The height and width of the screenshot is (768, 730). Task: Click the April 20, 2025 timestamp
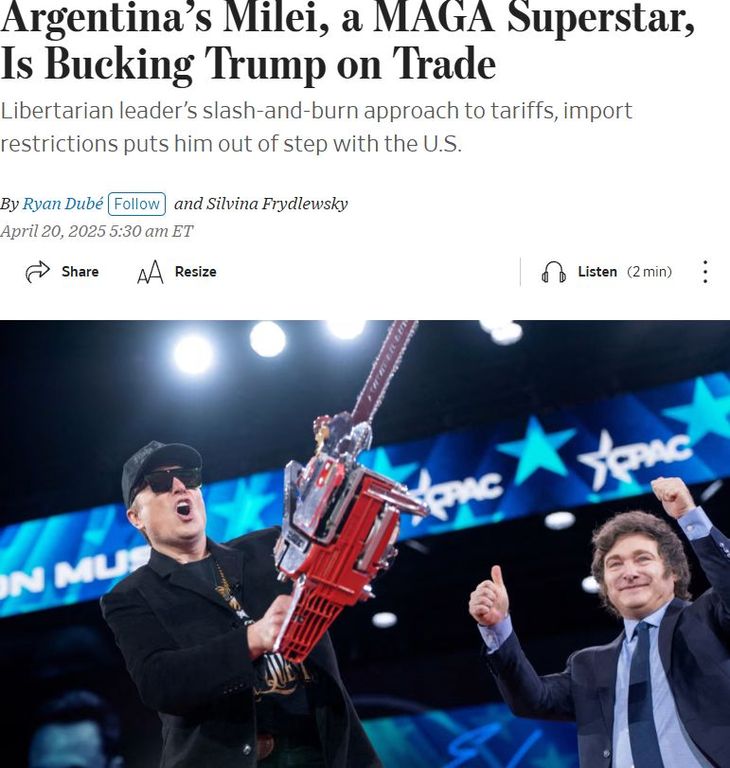tap(97, 231)
